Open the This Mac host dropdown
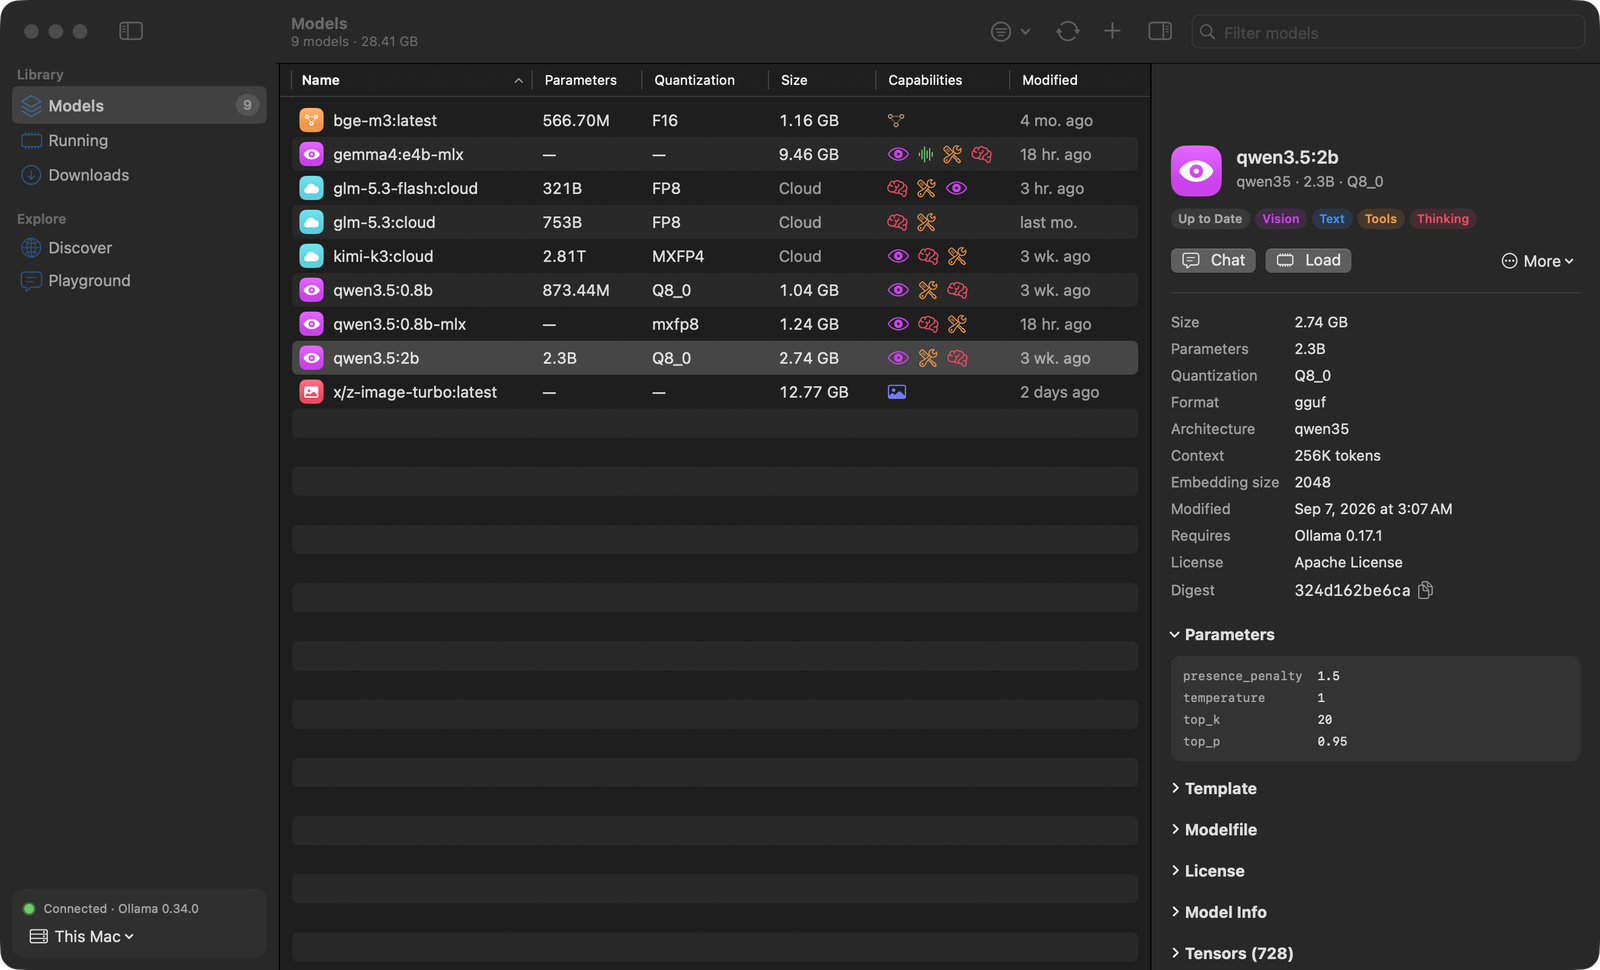The height and width of the screenshot is (970, 1600). coord(82,936)
